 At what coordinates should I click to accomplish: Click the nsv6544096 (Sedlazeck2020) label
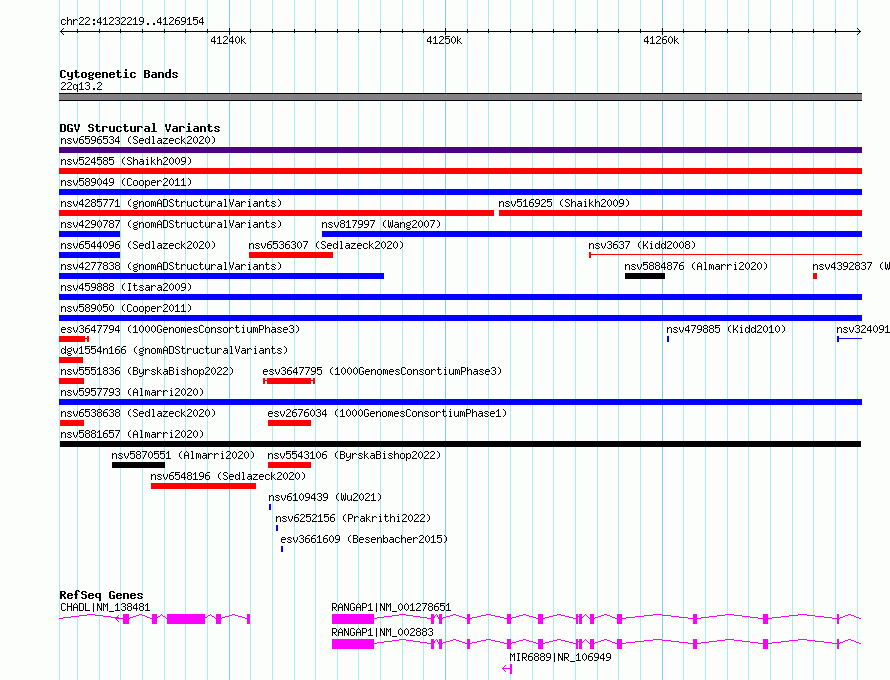138,245
